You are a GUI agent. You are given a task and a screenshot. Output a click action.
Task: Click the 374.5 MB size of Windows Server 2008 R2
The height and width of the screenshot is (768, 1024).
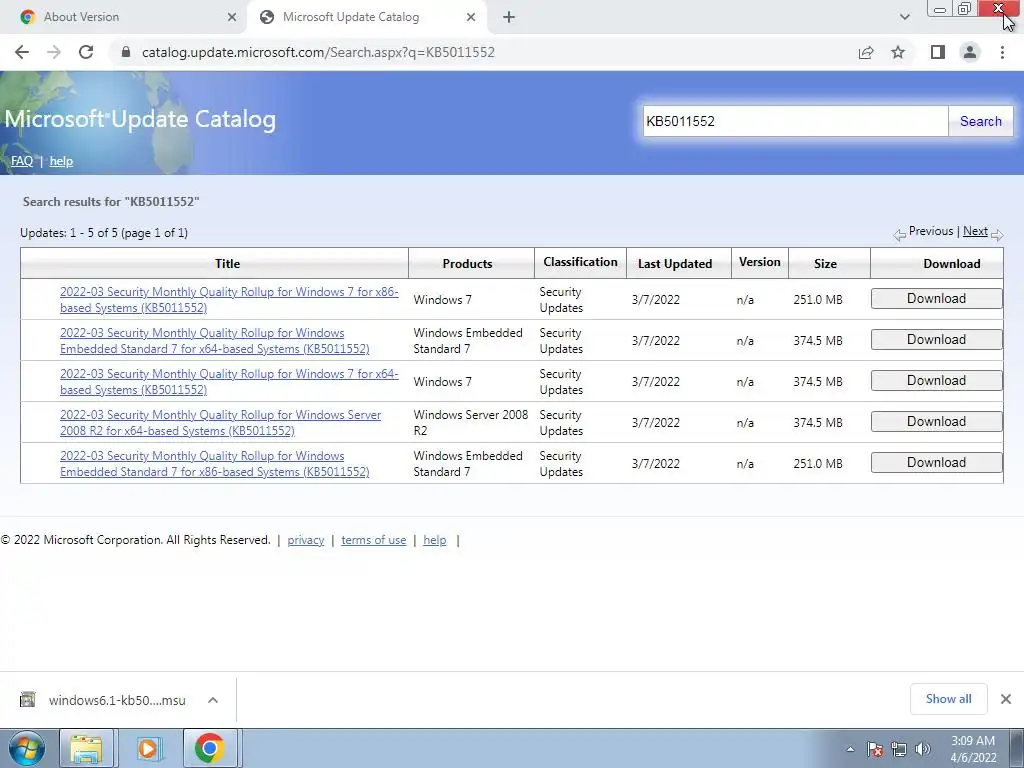coord(818,423)
